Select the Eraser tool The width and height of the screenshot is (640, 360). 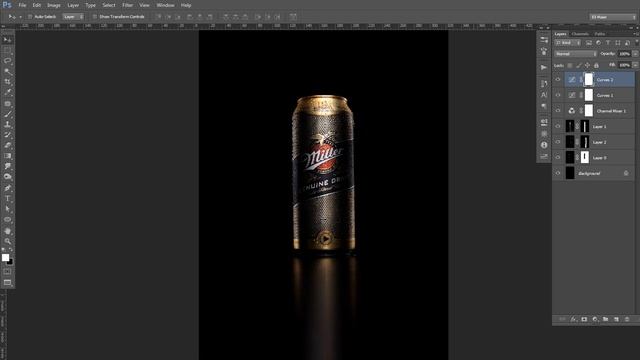pyautogui.click(x=7, y=146)
